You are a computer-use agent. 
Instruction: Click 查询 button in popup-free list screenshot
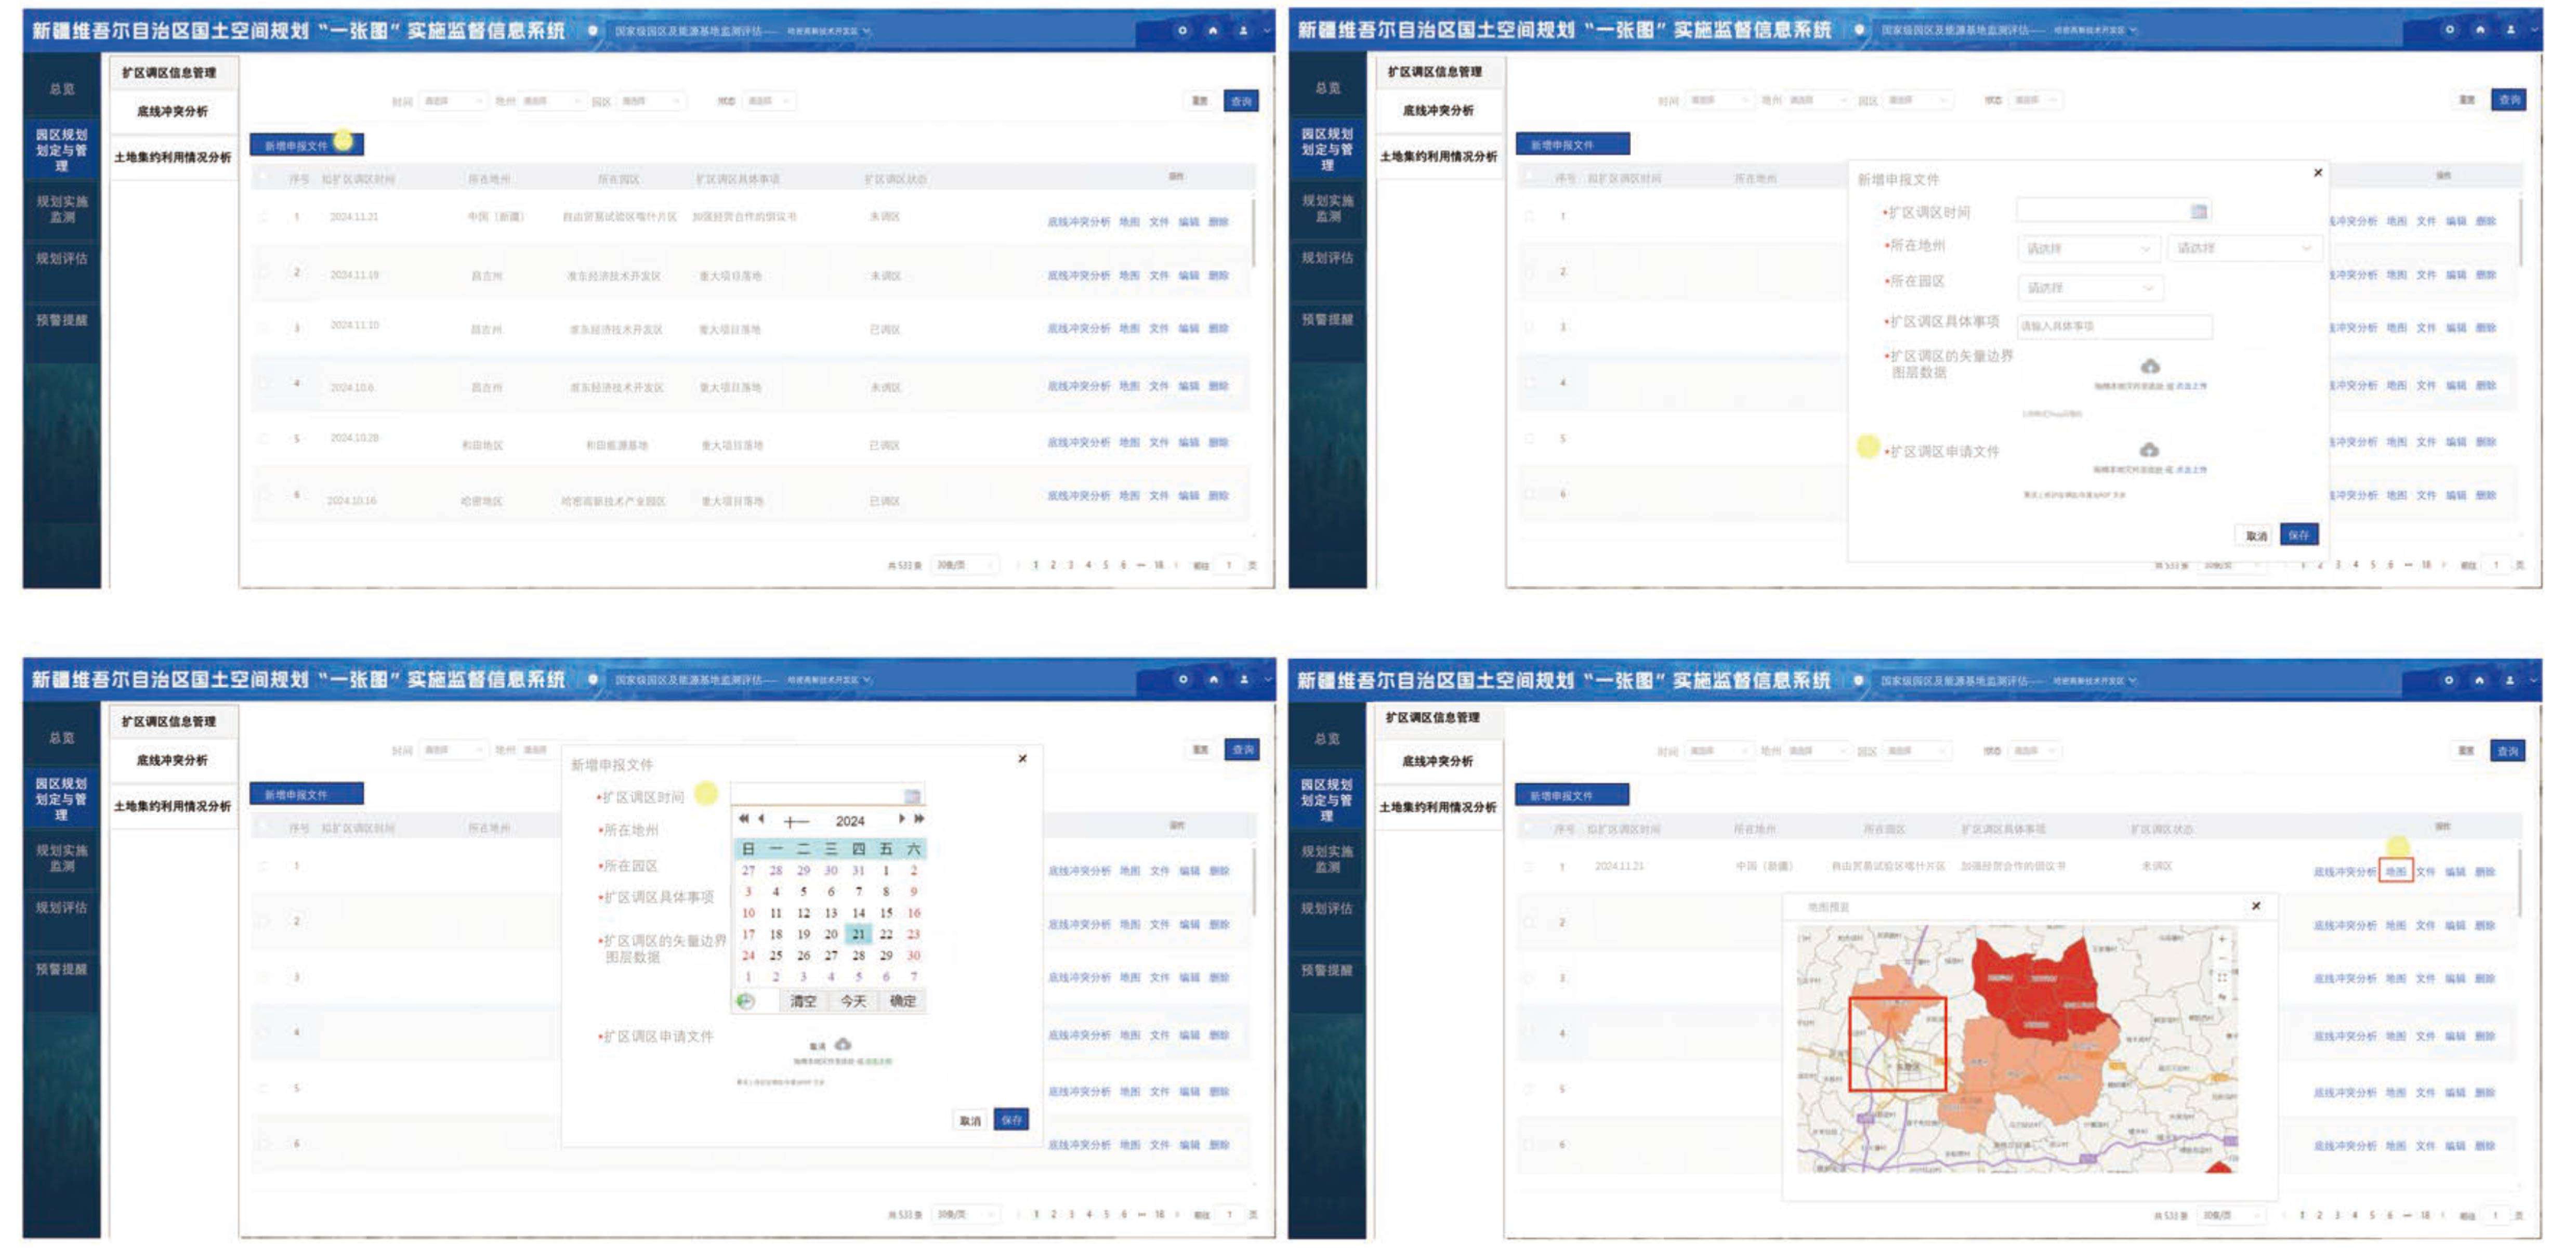click(1241, 101)
